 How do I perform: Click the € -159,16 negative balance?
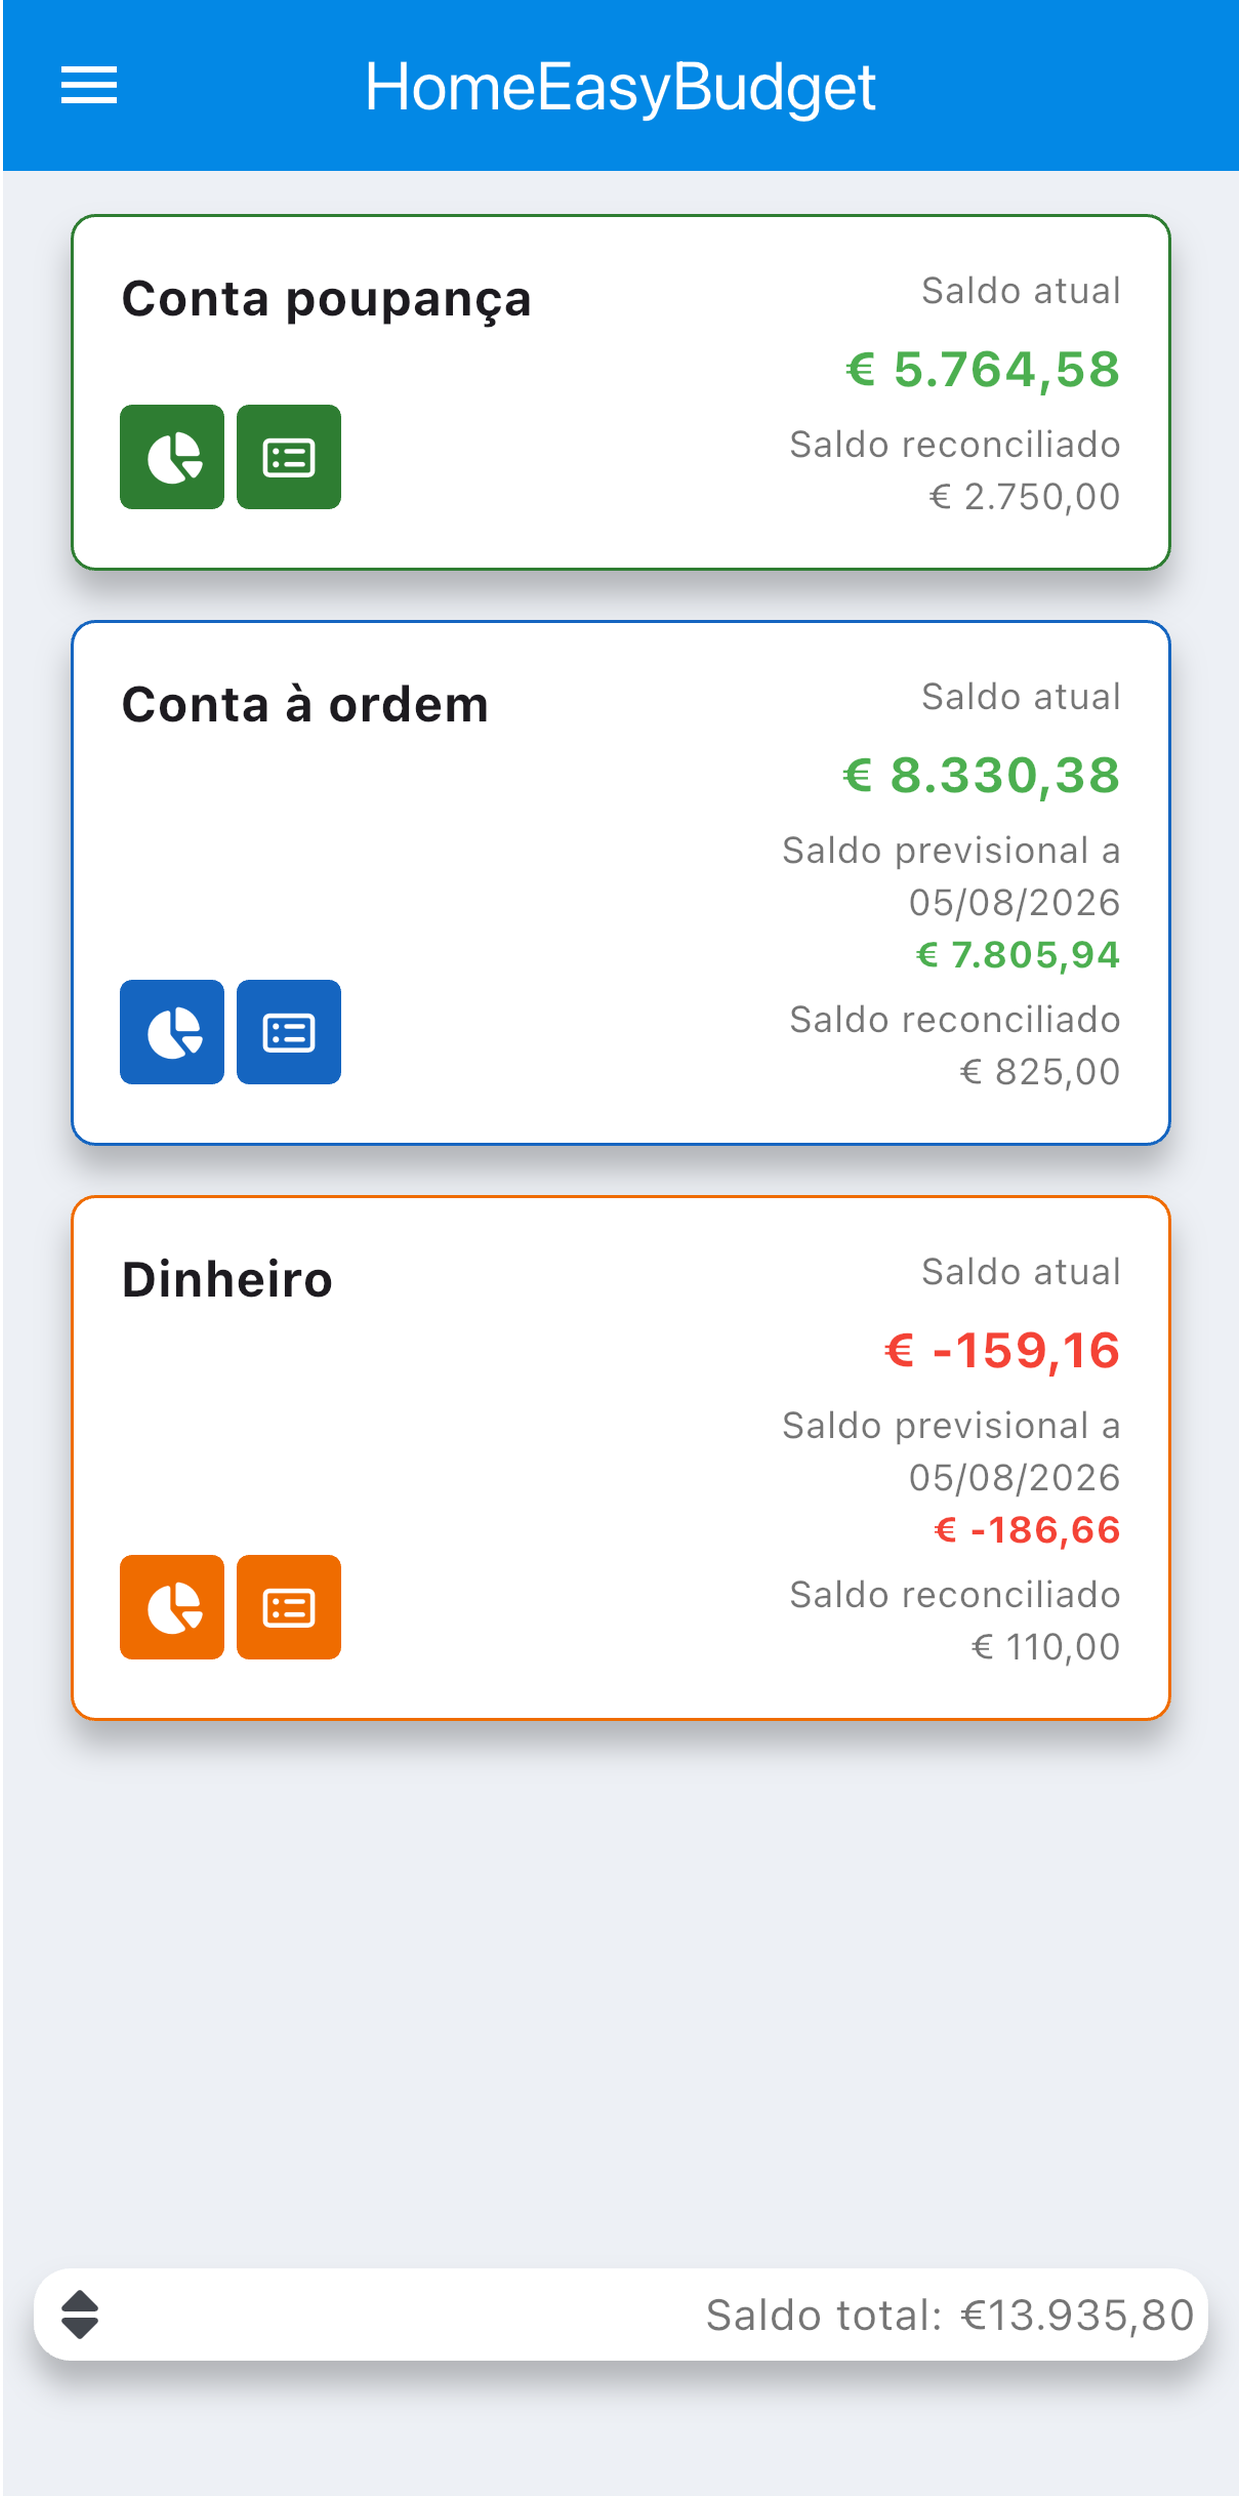(x=1002, y=1350)
